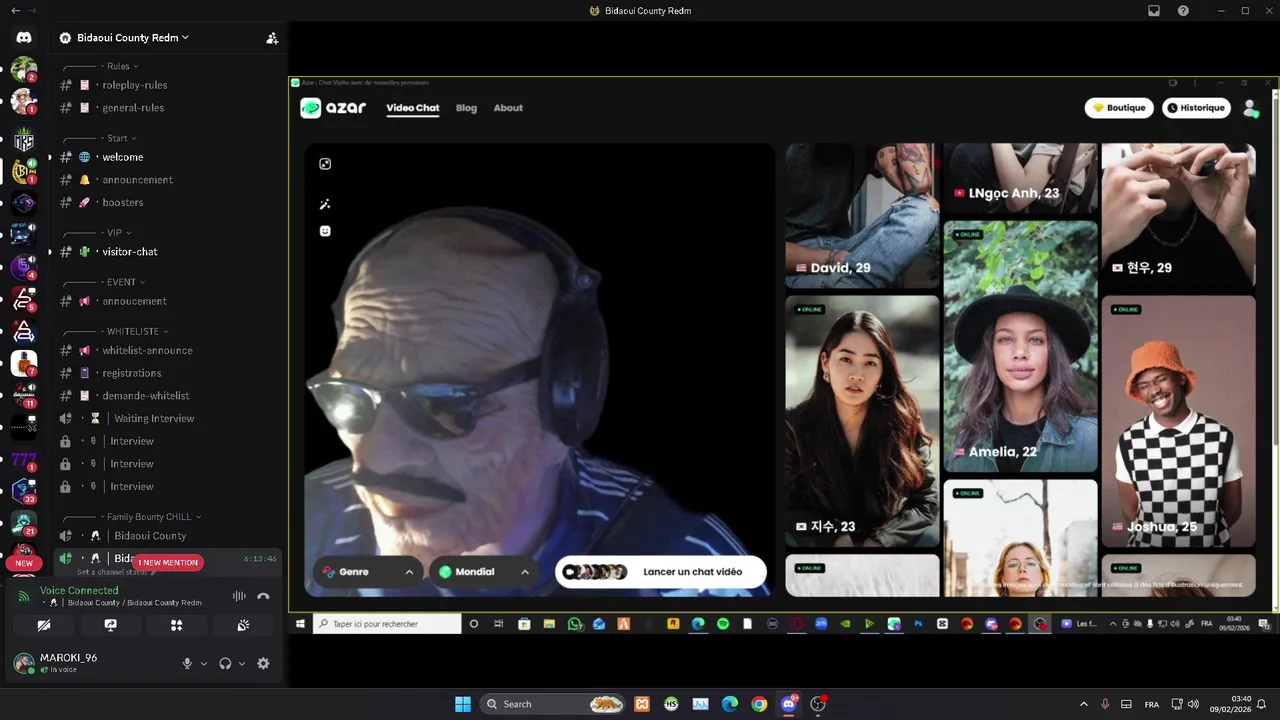
Task: Click the Windows 11 Start button
Action: [x=463, y=704]
